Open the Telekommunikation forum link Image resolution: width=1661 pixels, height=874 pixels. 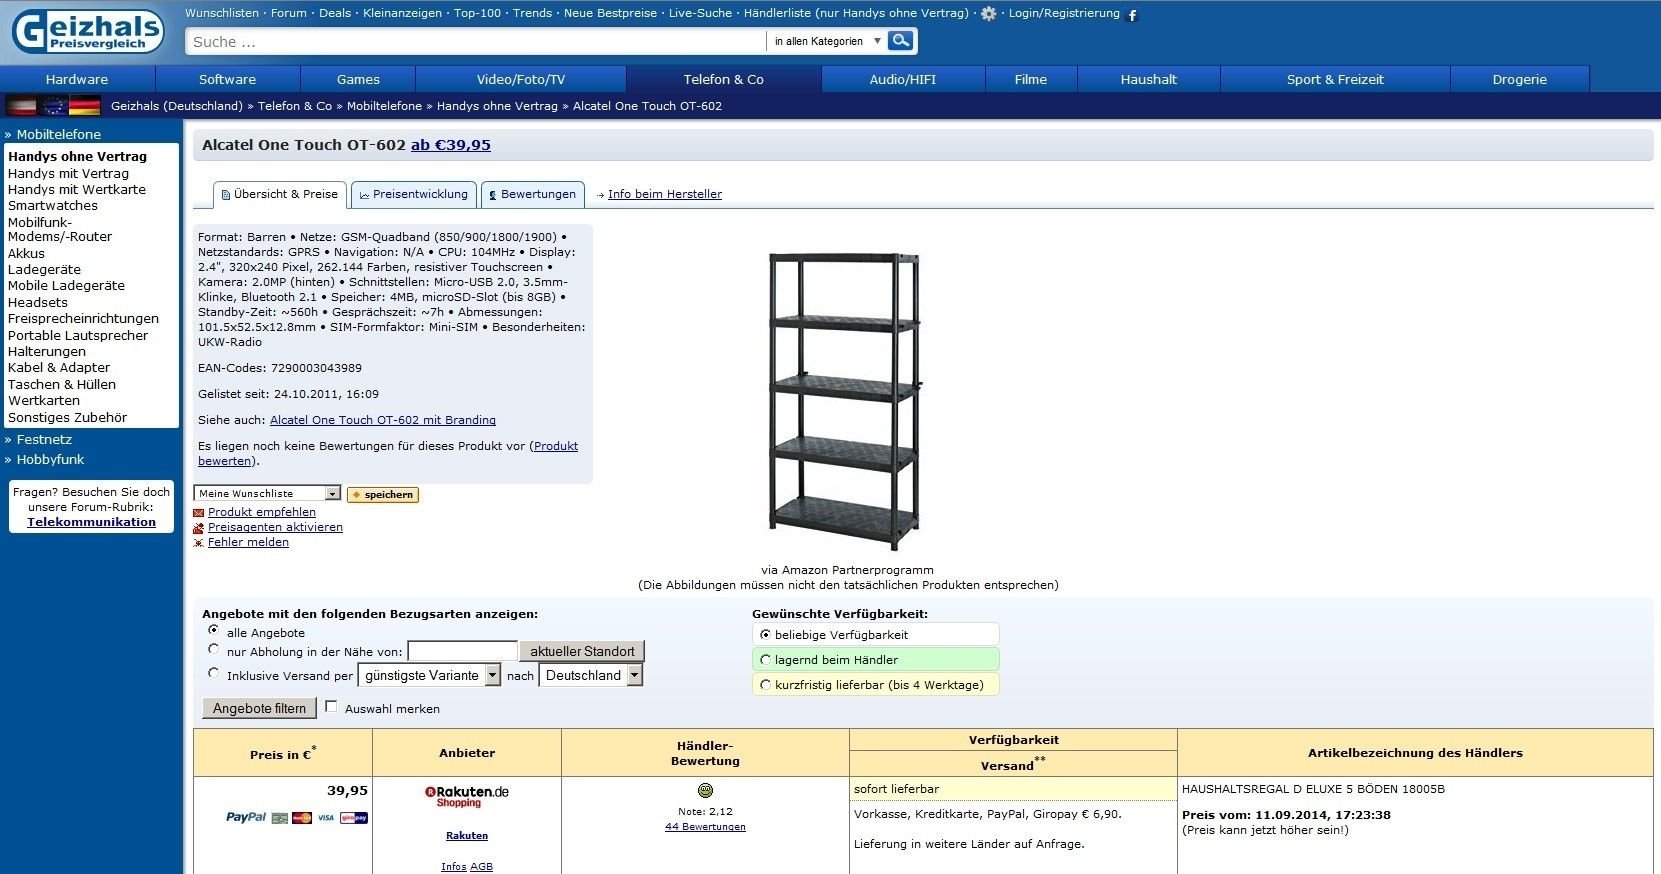point(91,522)
